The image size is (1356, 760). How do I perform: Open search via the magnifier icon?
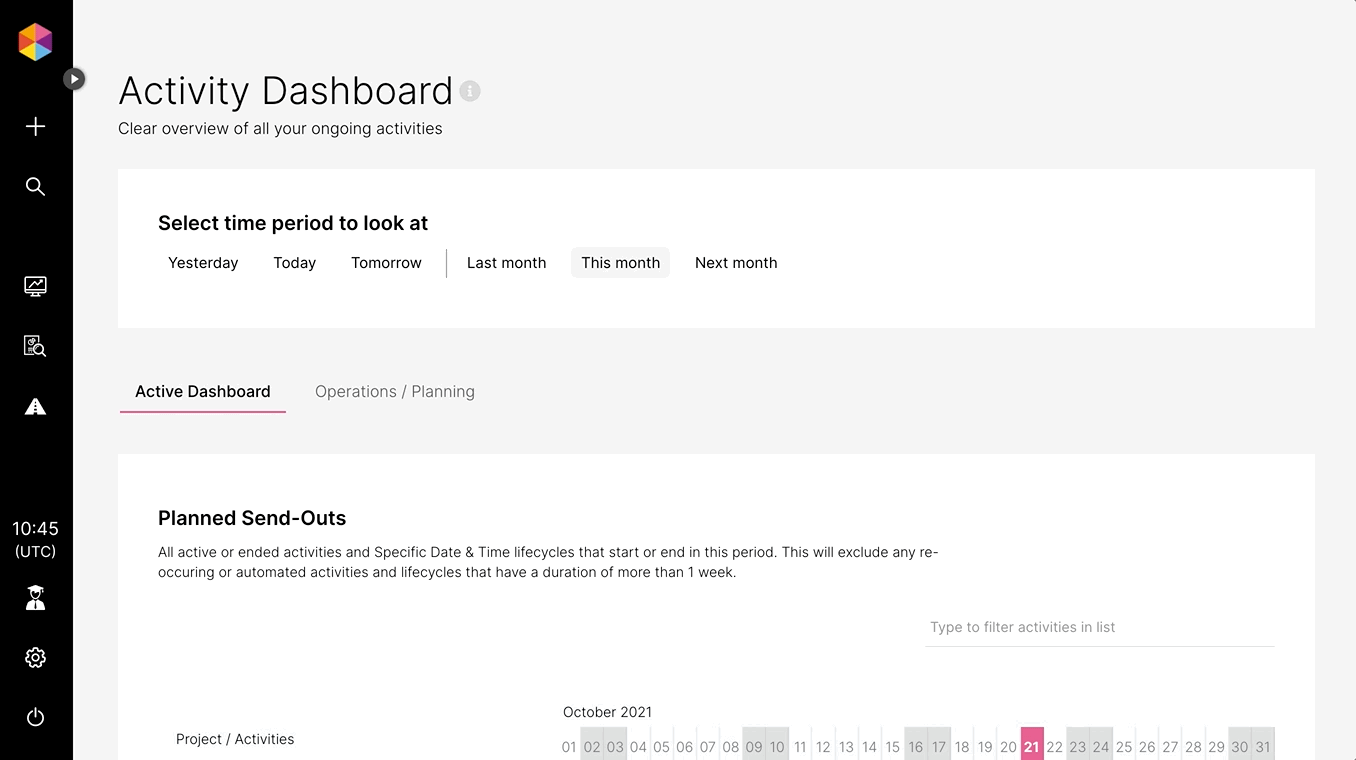35,186
